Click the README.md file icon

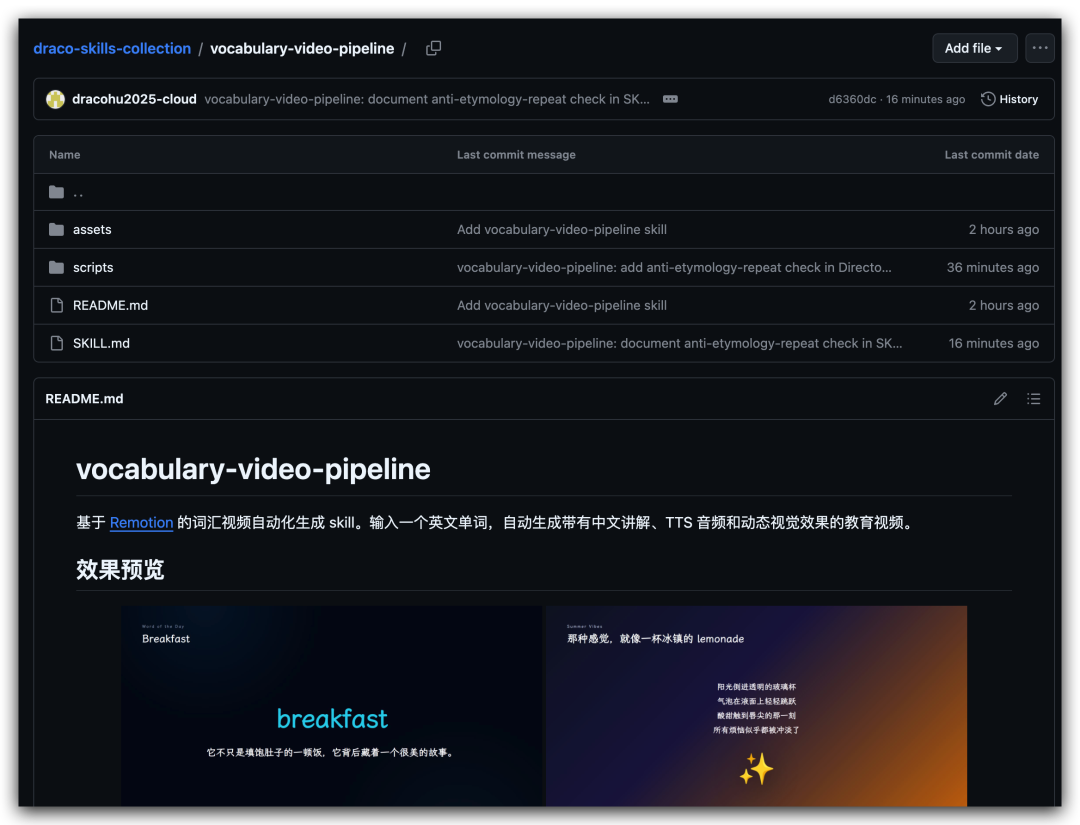pyautogui.click(x=57, y=306)
